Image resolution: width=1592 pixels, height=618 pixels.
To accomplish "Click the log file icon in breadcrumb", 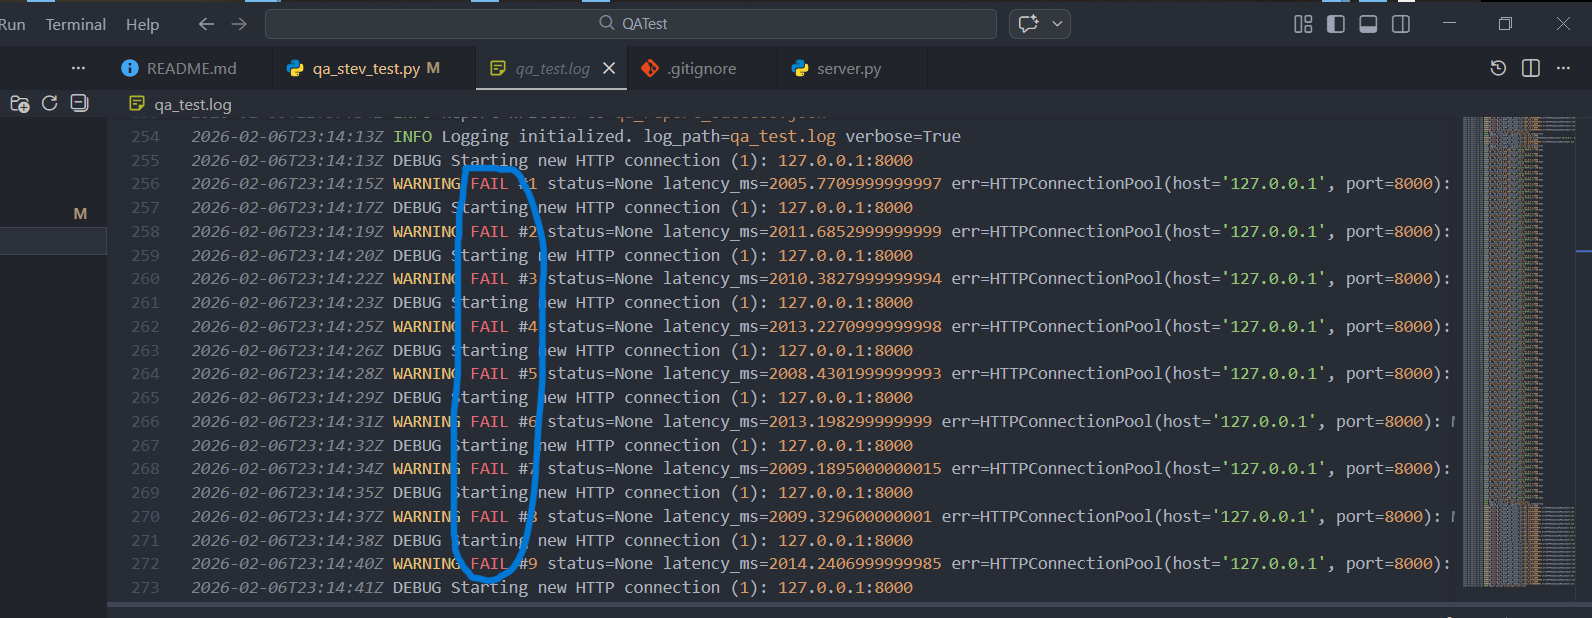I will pyautogui.click(x=137, y=103).
